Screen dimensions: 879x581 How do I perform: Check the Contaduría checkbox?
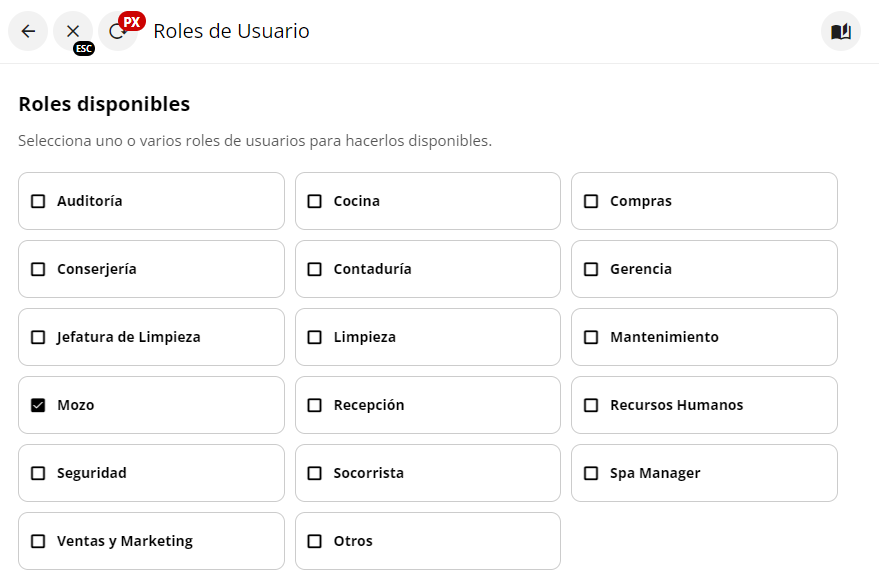(x=315, y=269)
